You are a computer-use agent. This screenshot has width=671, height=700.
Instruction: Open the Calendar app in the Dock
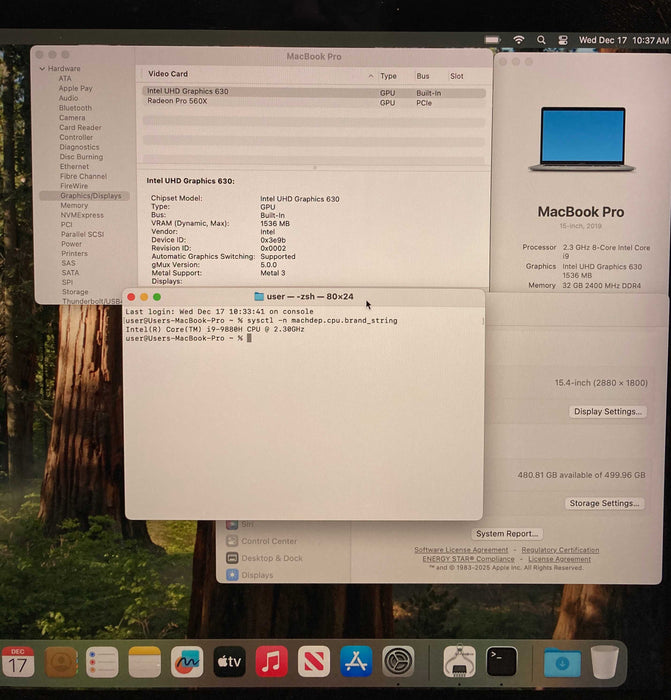(18, 661)
